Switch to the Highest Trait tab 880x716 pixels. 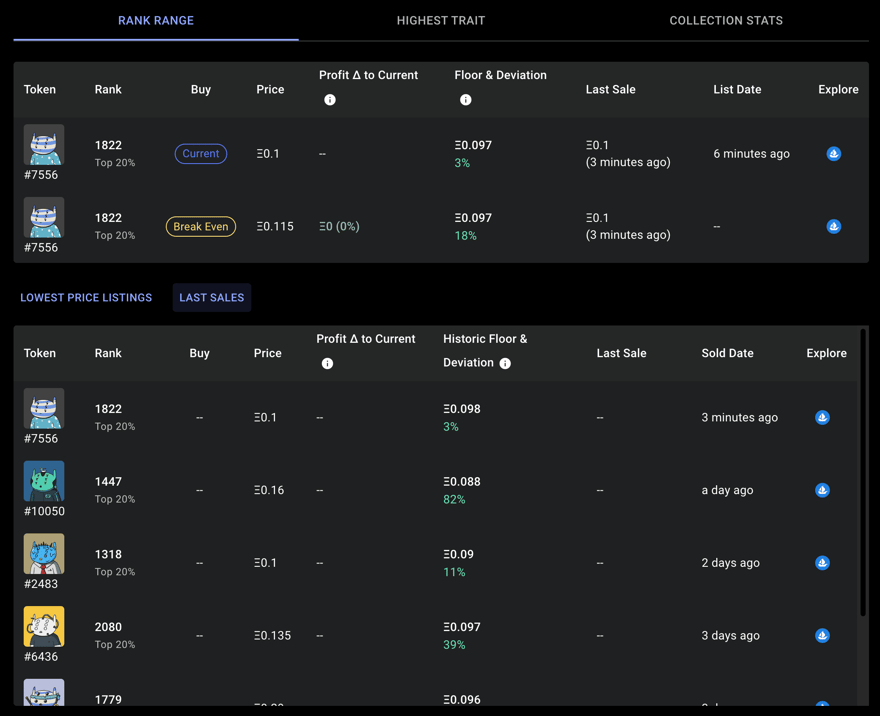tap(441, 21)
